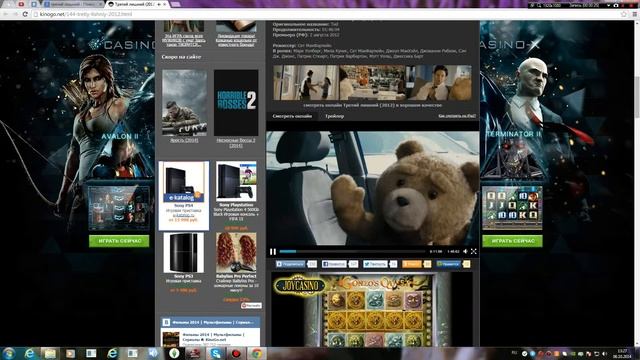Switch to the Трейлер tab
The height and width of the screenshot is (360, 640).
pos(334,116)
